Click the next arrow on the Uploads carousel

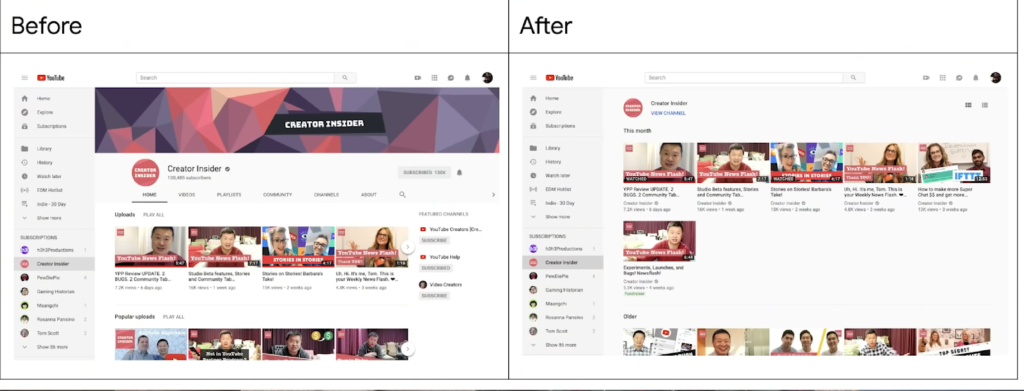408,247
